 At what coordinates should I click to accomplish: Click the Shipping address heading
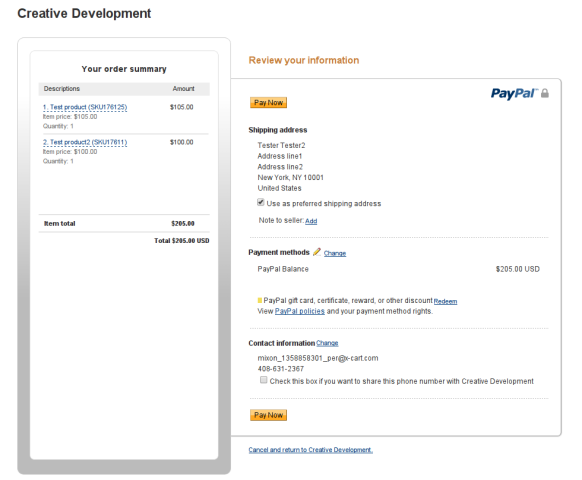[x=278, y=130]
